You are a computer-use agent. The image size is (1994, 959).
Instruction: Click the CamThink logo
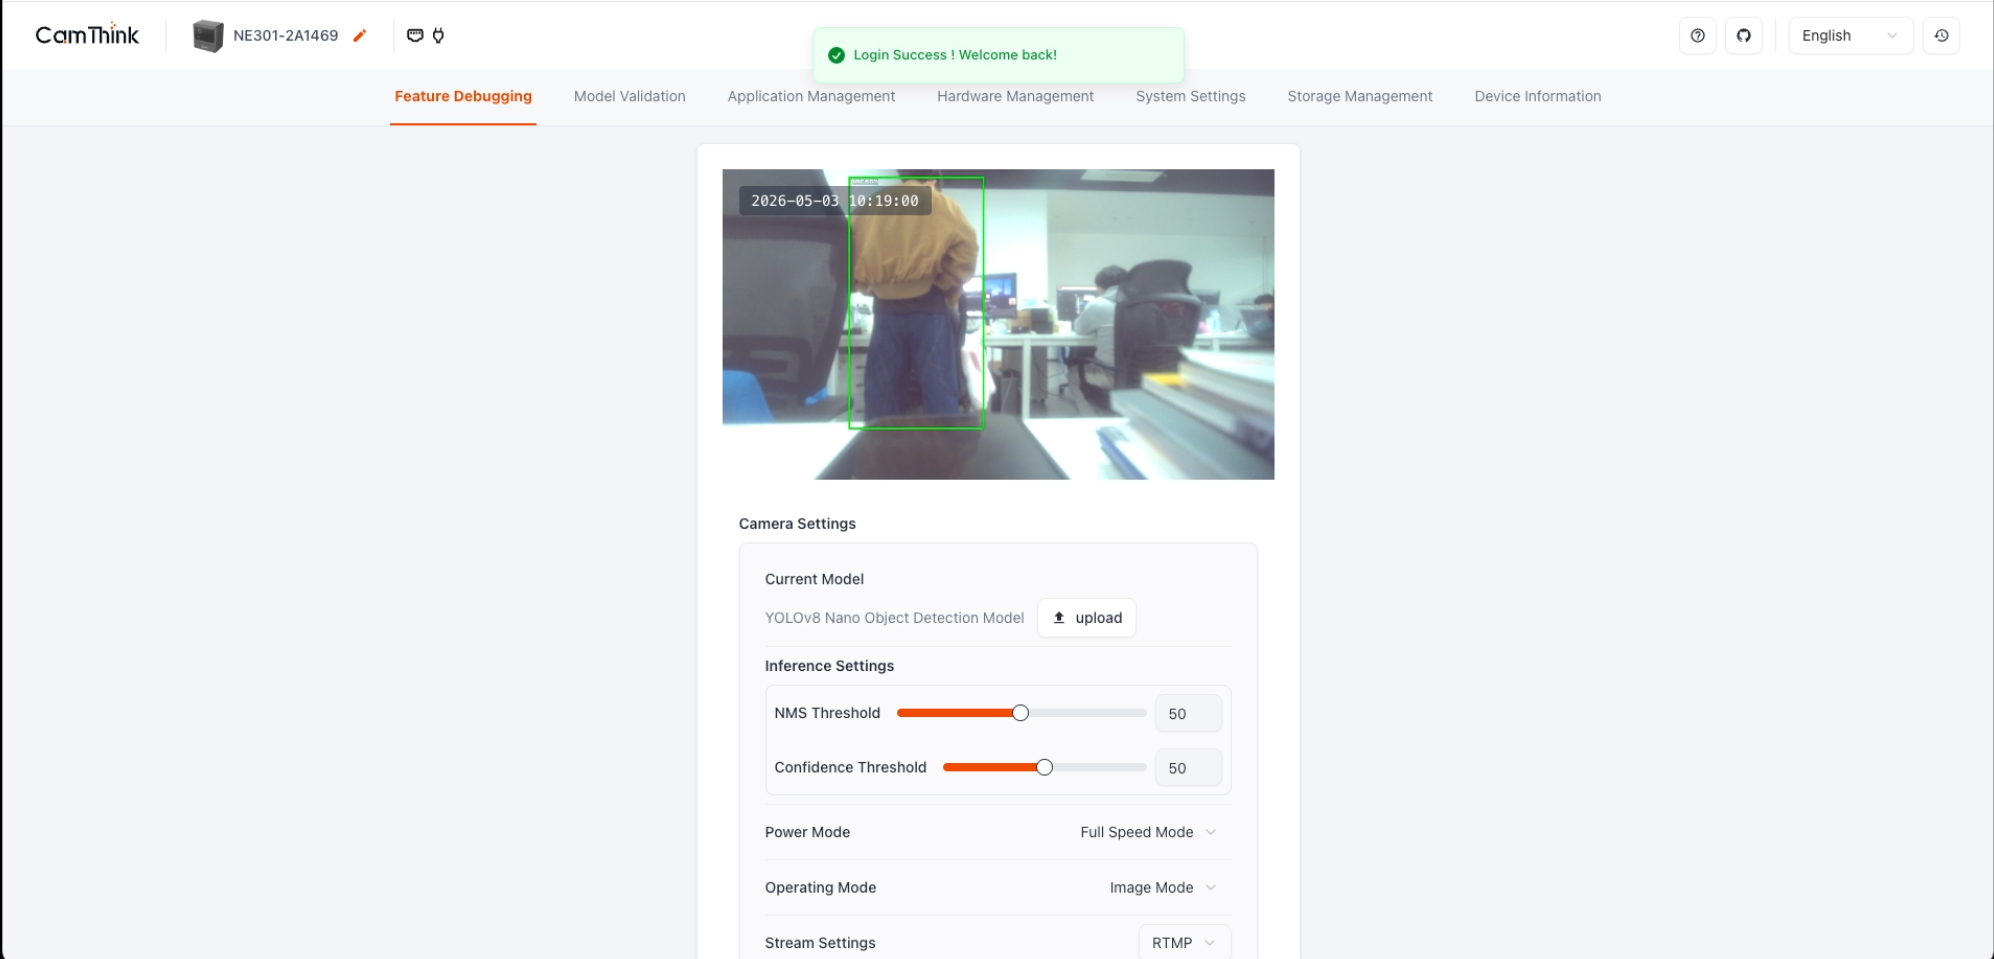click(87, 35)
